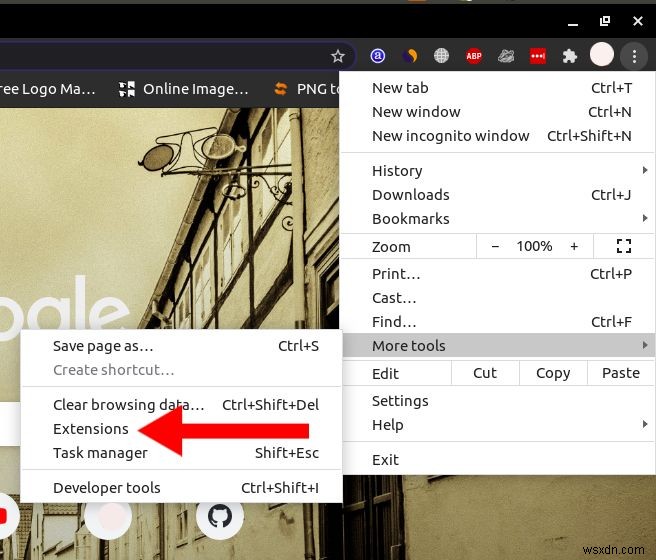Open the red LastPass dots extension
The width and height of the screenshot is (656, 560).
(x=538, y=56)
